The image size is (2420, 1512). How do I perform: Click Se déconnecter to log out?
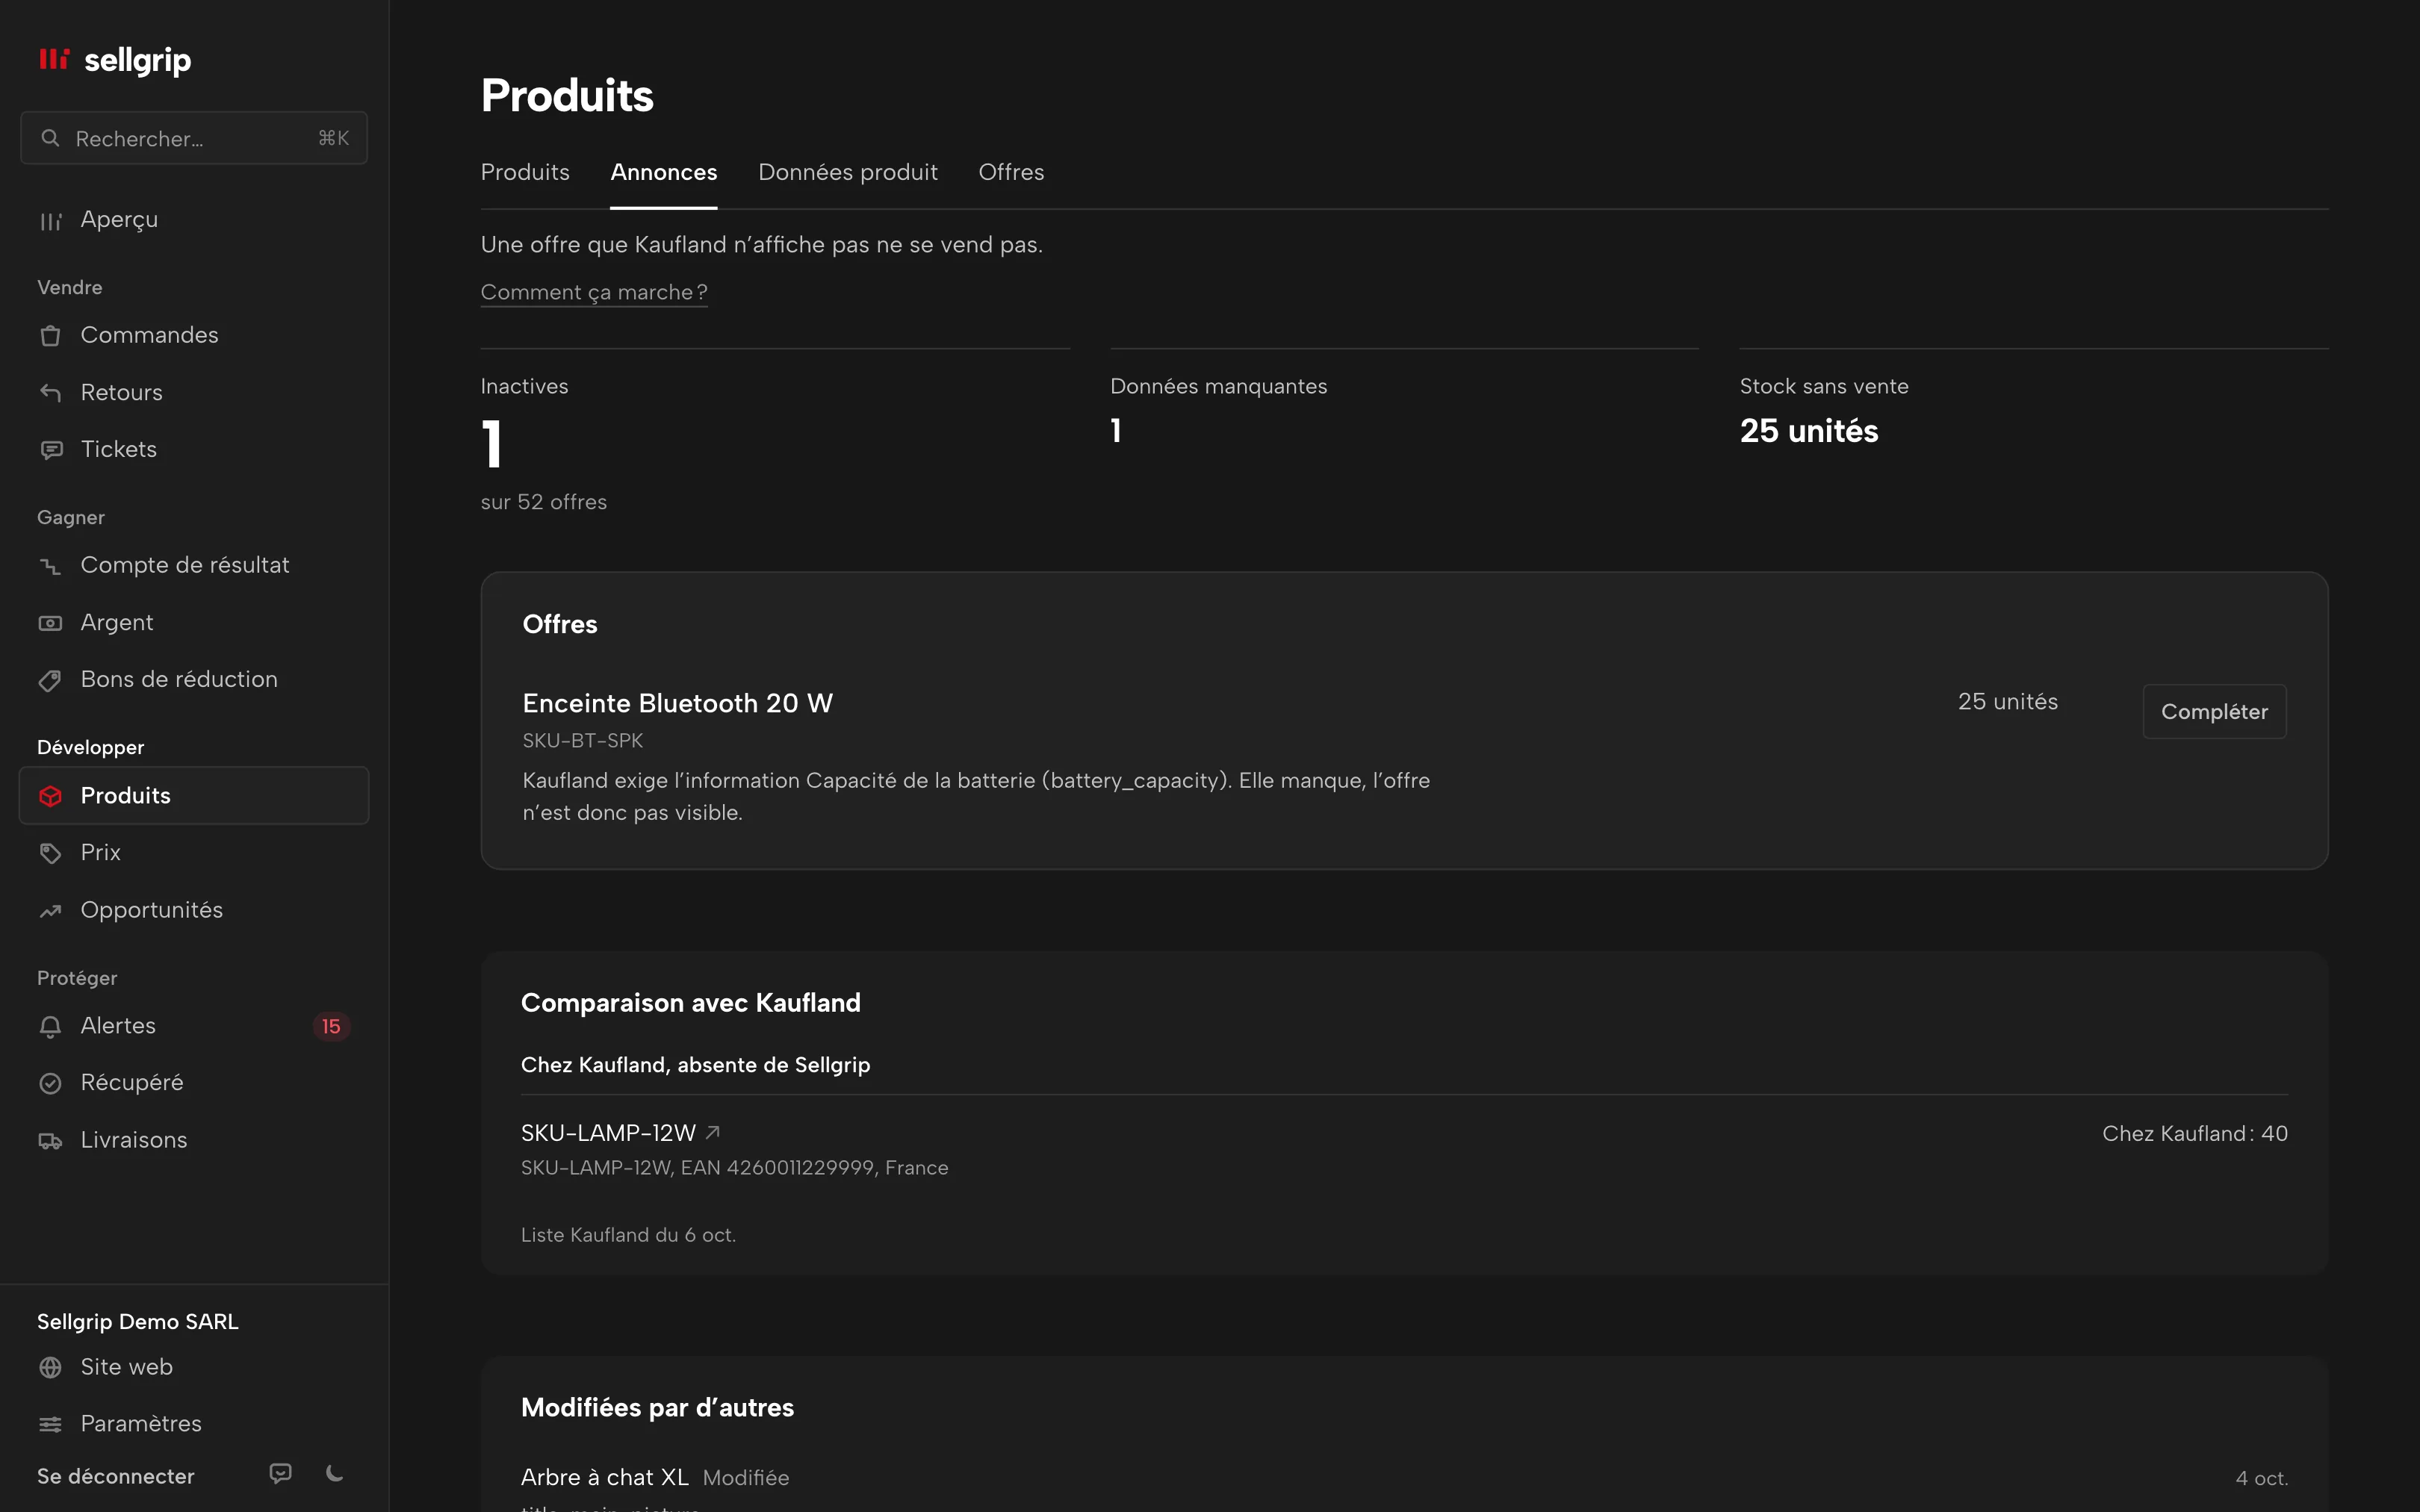click(x=116, y=1476)
